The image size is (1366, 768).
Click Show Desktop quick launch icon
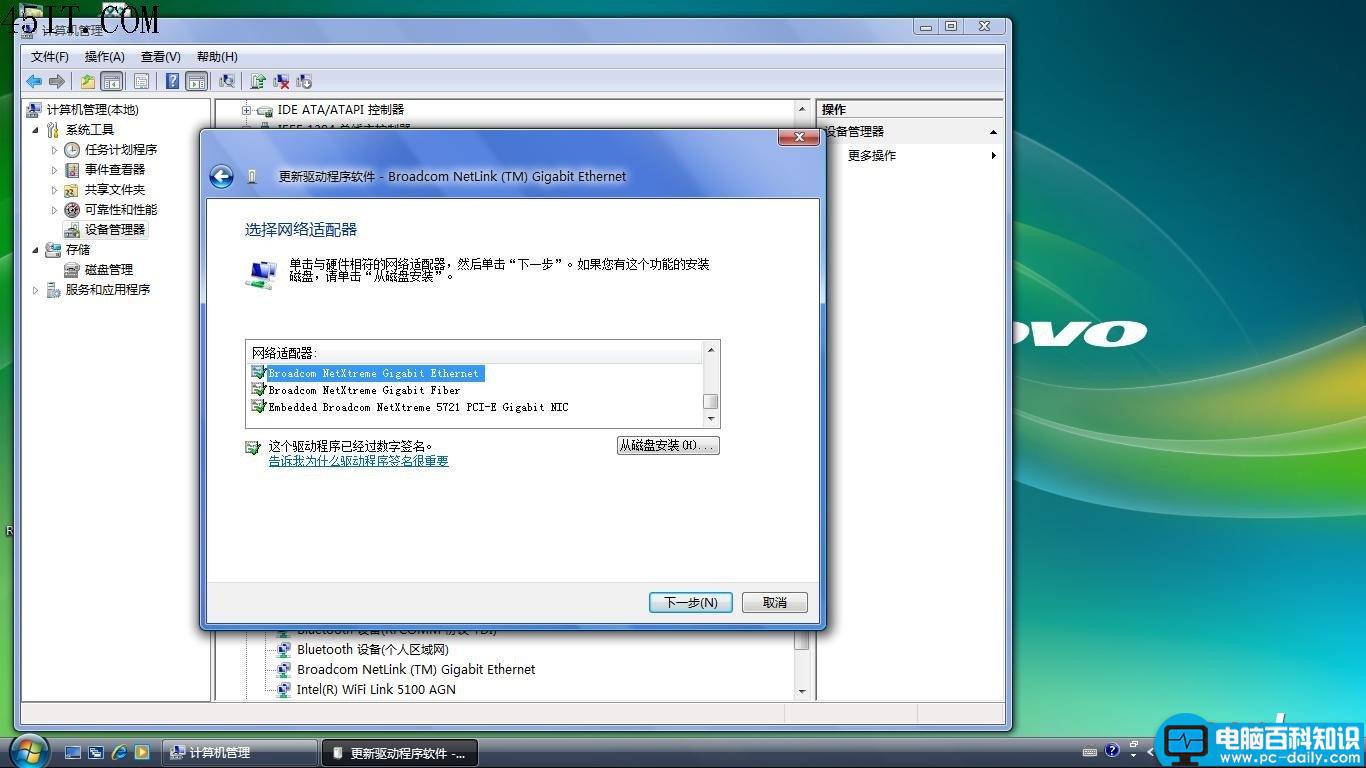coord(73,752)
